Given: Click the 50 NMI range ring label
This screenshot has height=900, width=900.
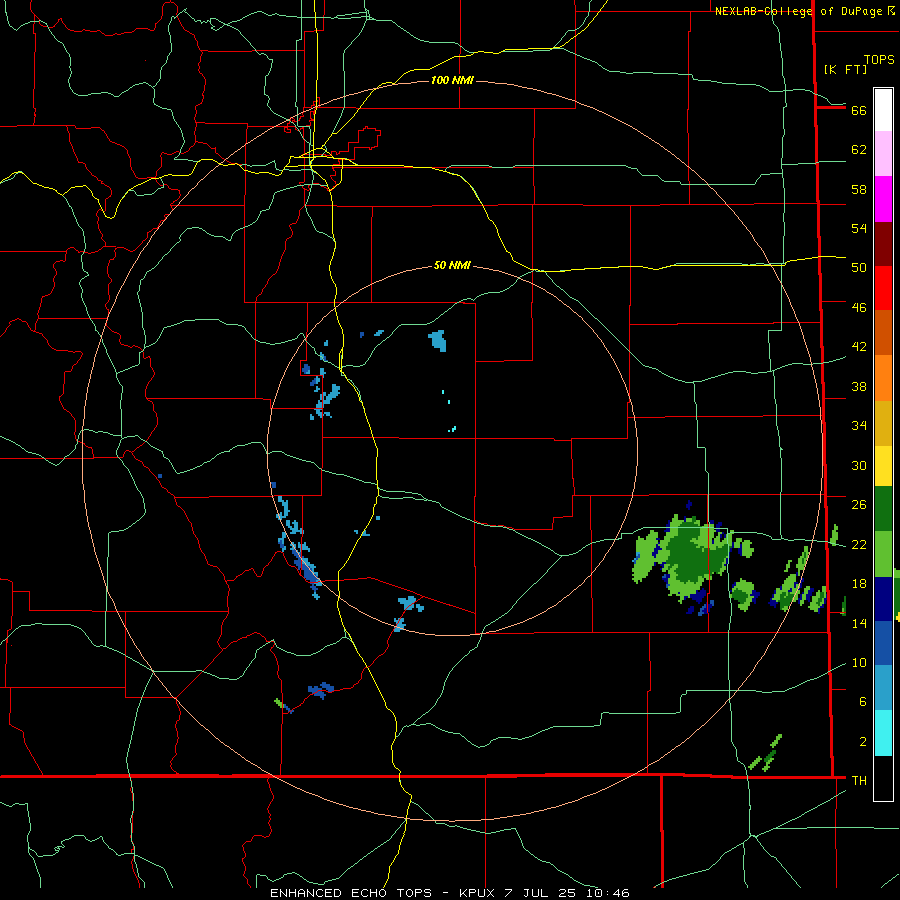Looking at the screenshot, I should coord(452,265).
